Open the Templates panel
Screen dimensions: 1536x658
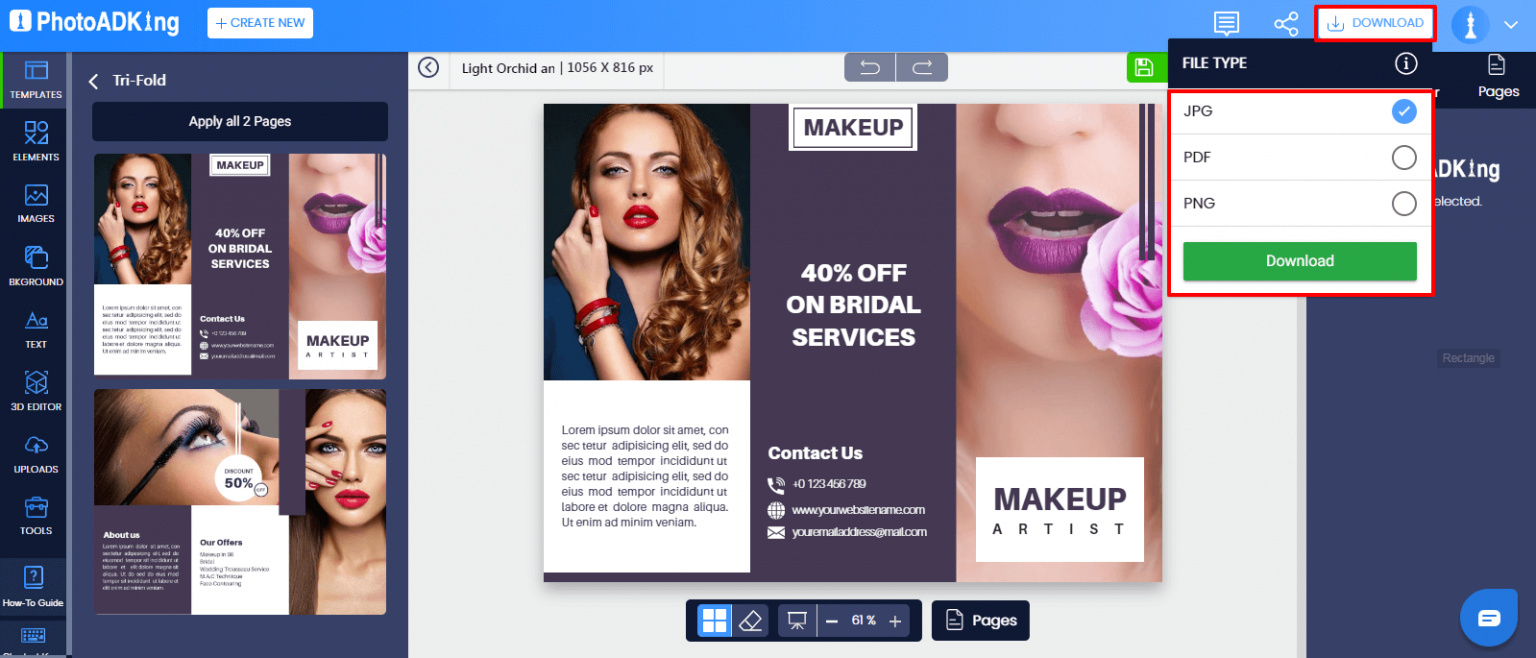34,80
